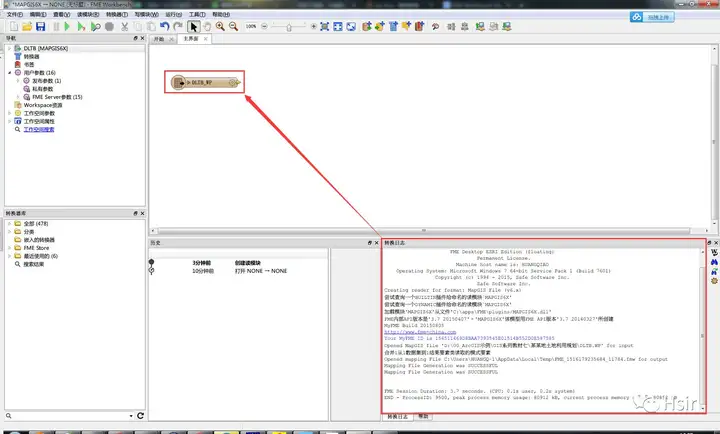Select the arrow Select tool
720x434 pixels.
click(x=194, y=27)
